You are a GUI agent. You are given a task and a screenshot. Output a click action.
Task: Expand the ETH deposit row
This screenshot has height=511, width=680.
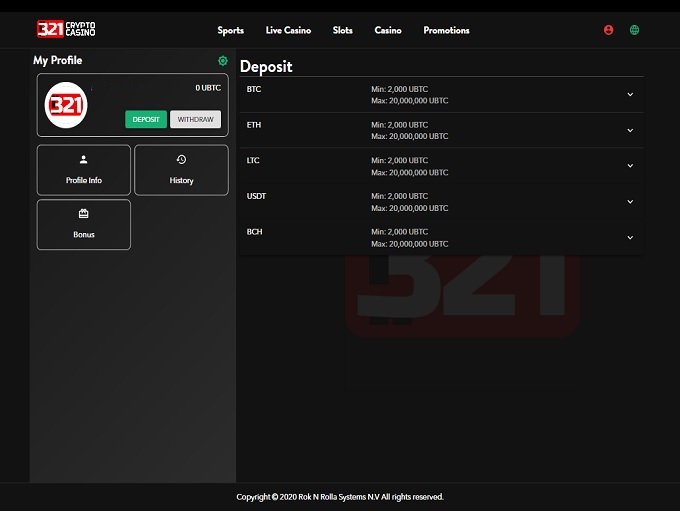[630, 130]
